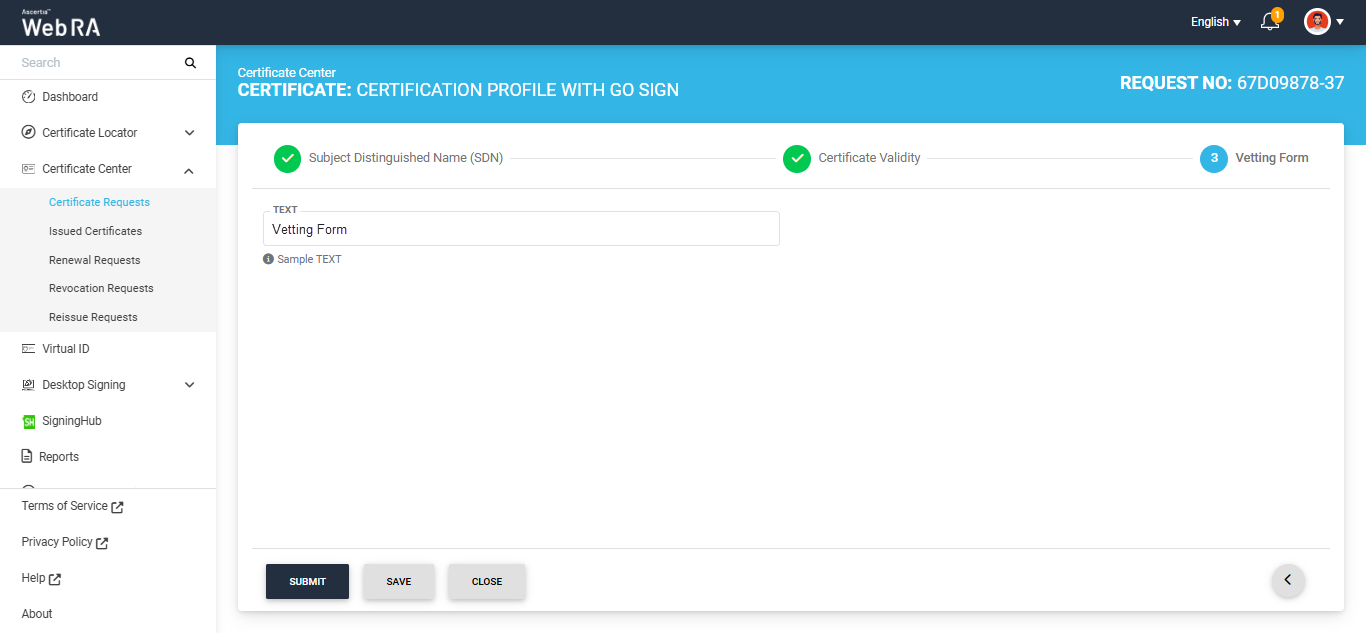Viewport: 1366px width, 633px height.
Task: Click the search magnifier icon
Action: coord(190,63)
